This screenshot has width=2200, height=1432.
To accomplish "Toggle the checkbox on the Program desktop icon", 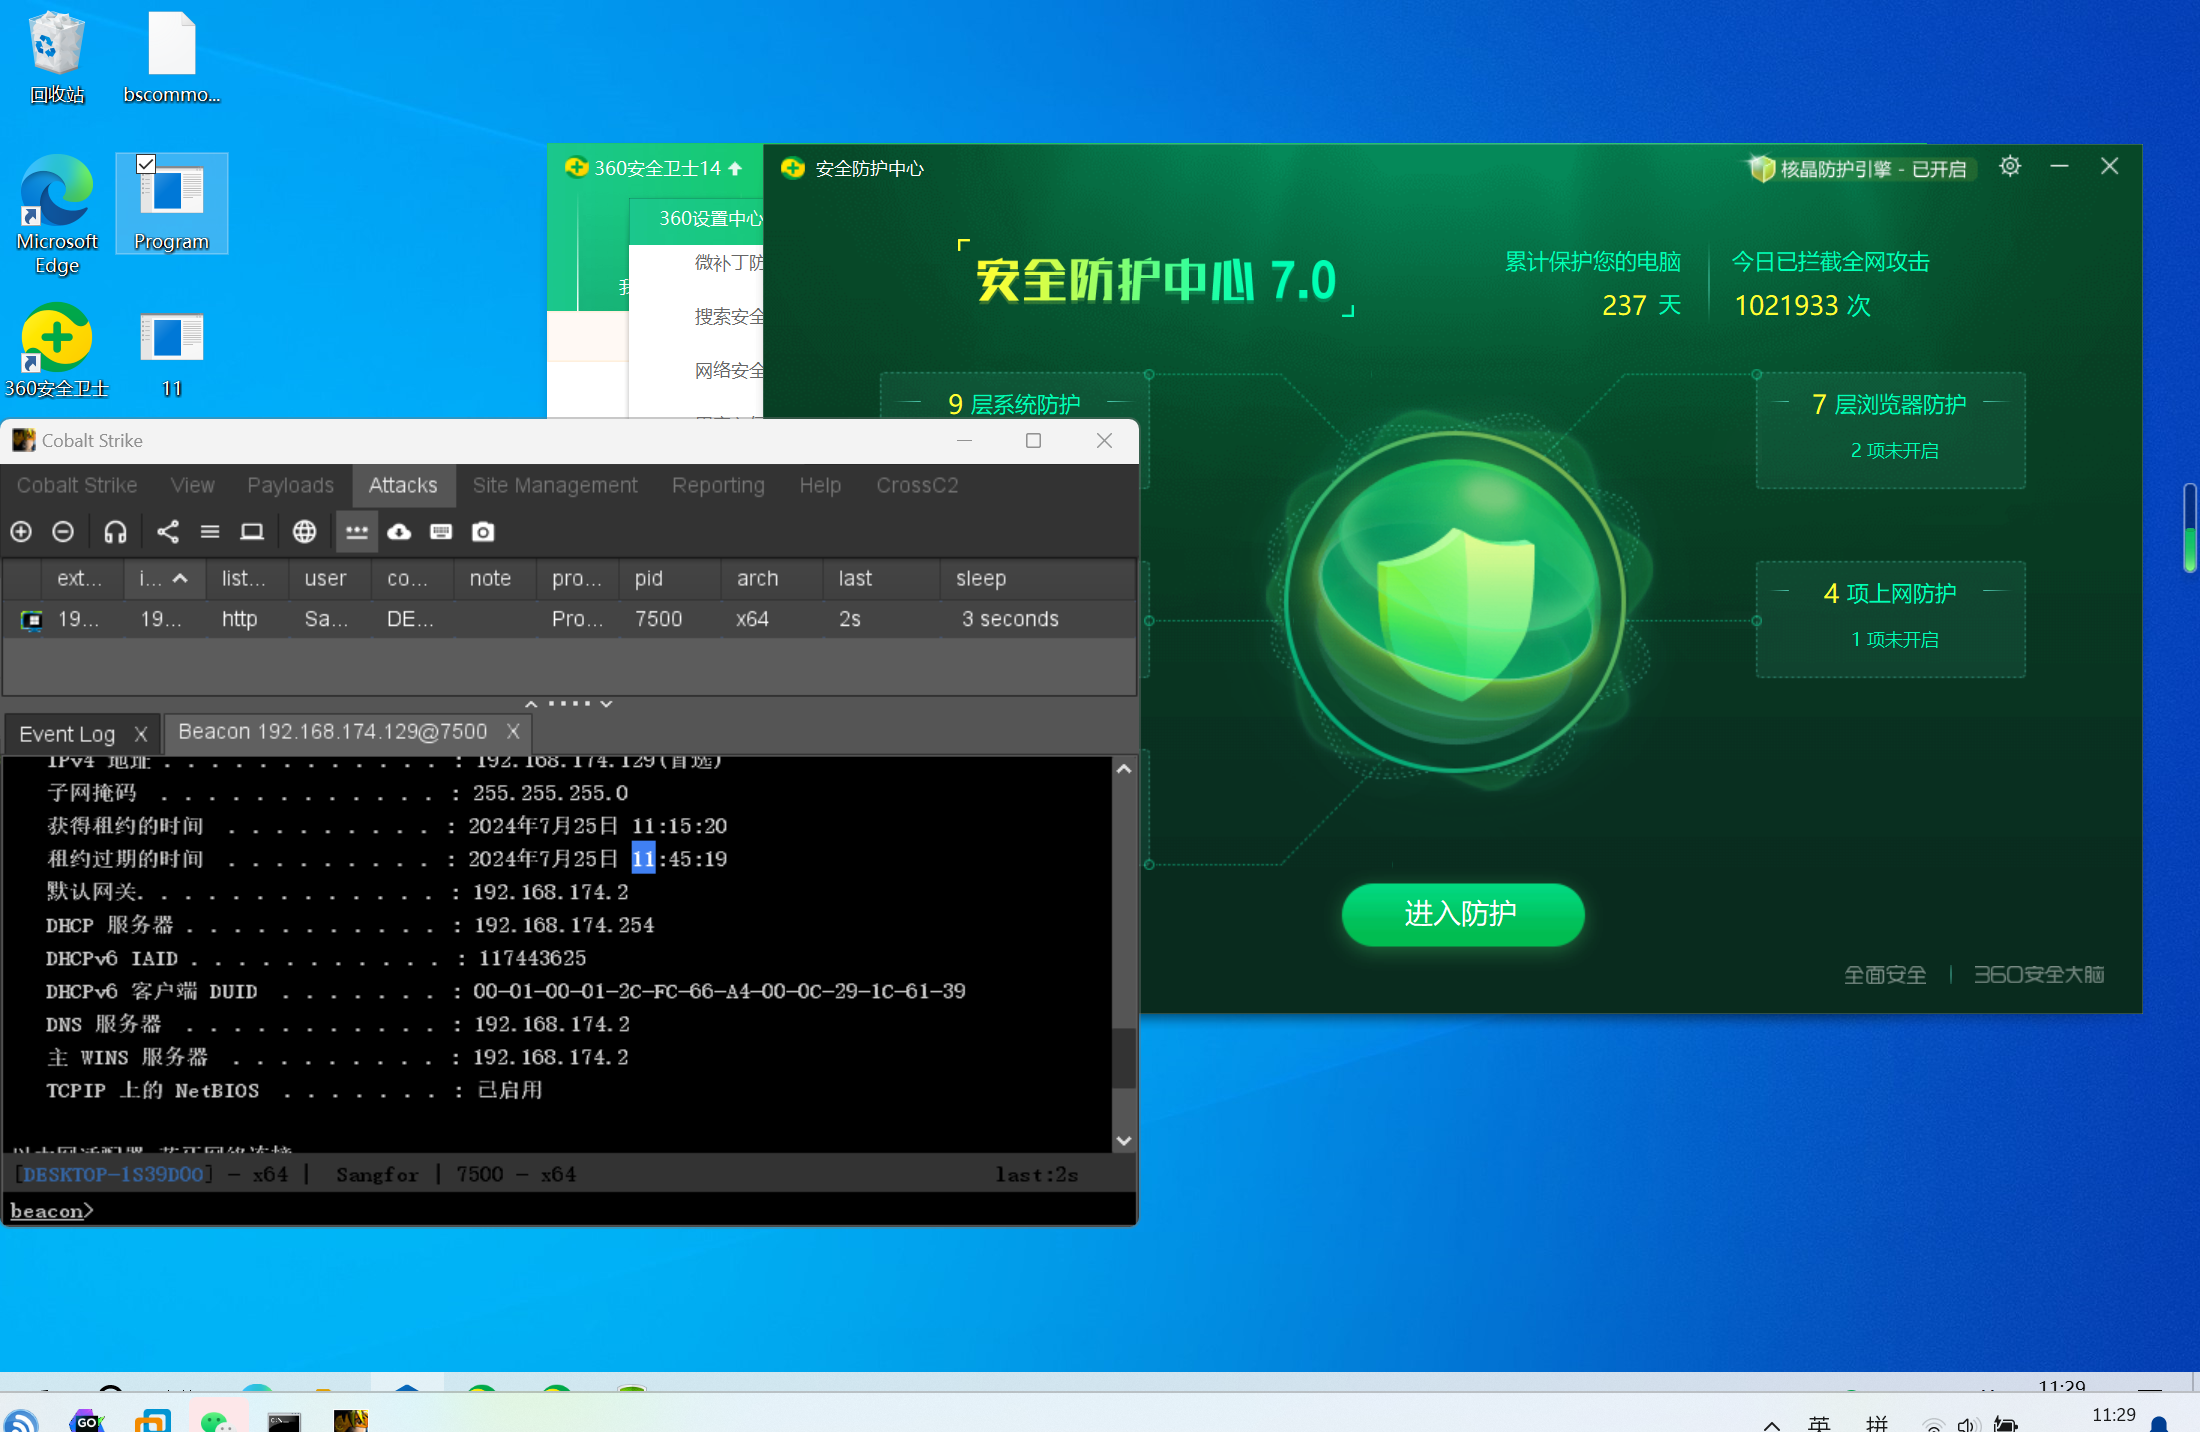I will coord(146,164).
